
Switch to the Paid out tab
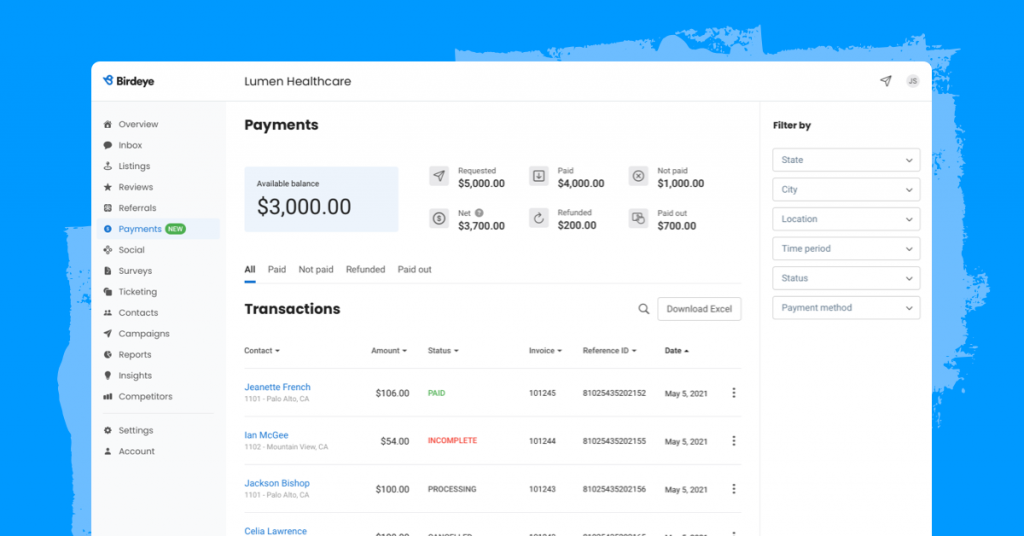click(x=415, y=270)
